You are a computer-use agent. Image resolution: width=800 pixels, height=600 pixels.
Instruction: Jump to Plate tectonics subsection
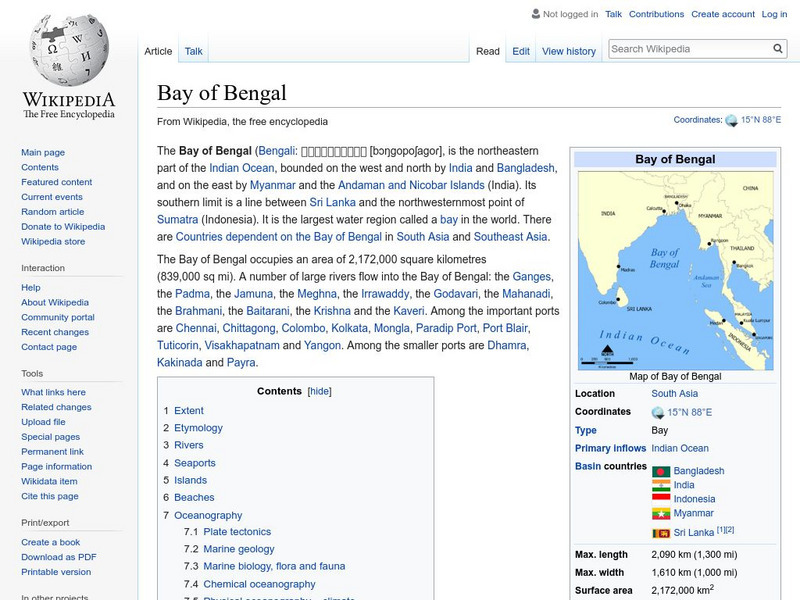pyautogui.click(x=237, y=531)
